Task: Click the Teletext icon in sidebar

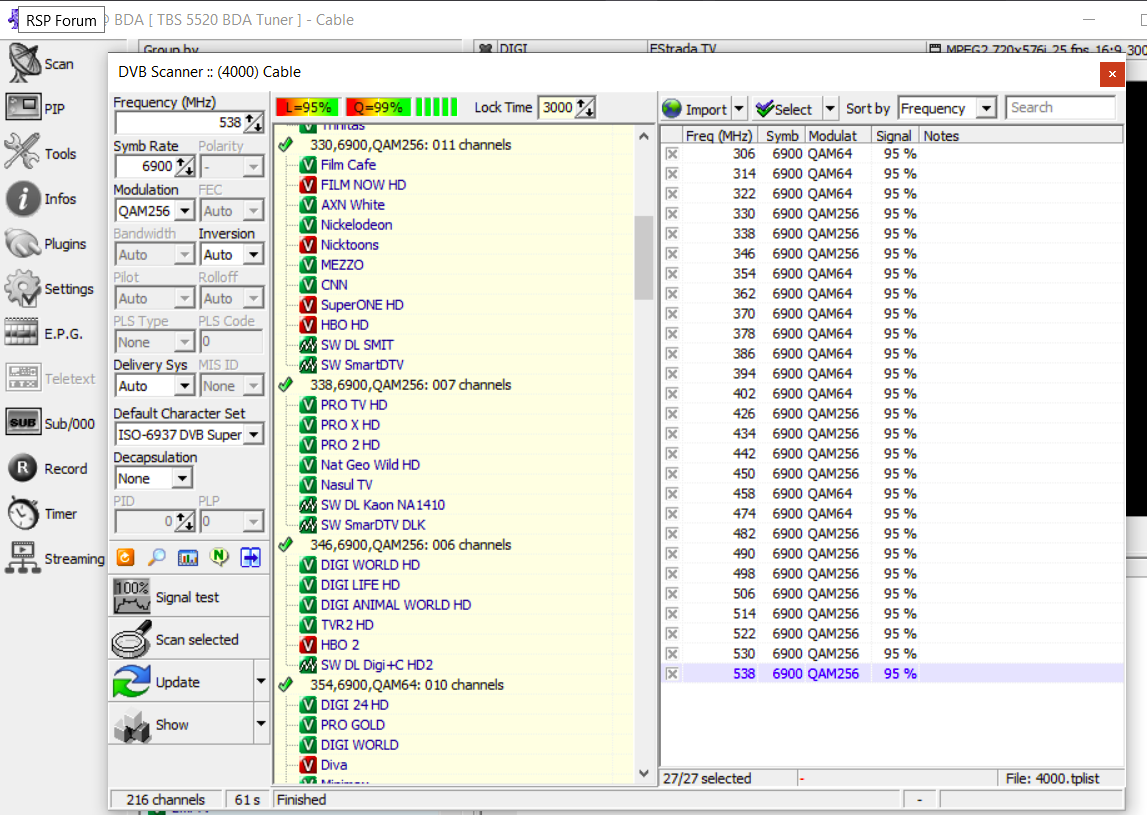Action: click(x=23, y=378)
